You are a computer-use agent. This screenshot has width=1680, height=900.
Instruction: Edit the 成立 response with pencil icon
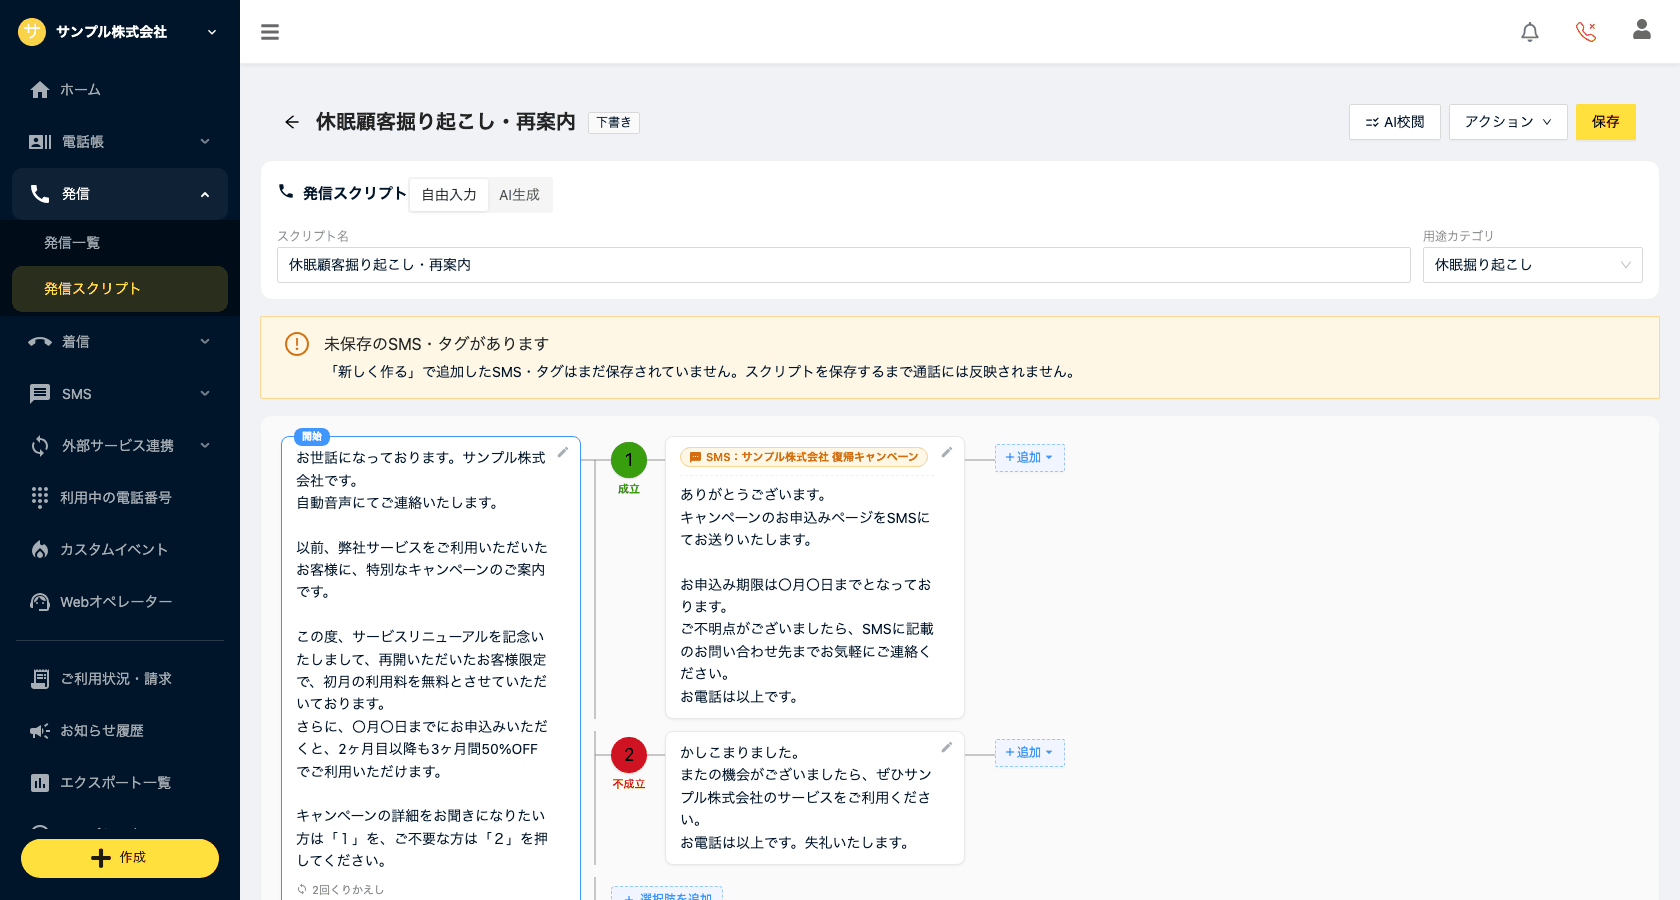click(947, 452)
